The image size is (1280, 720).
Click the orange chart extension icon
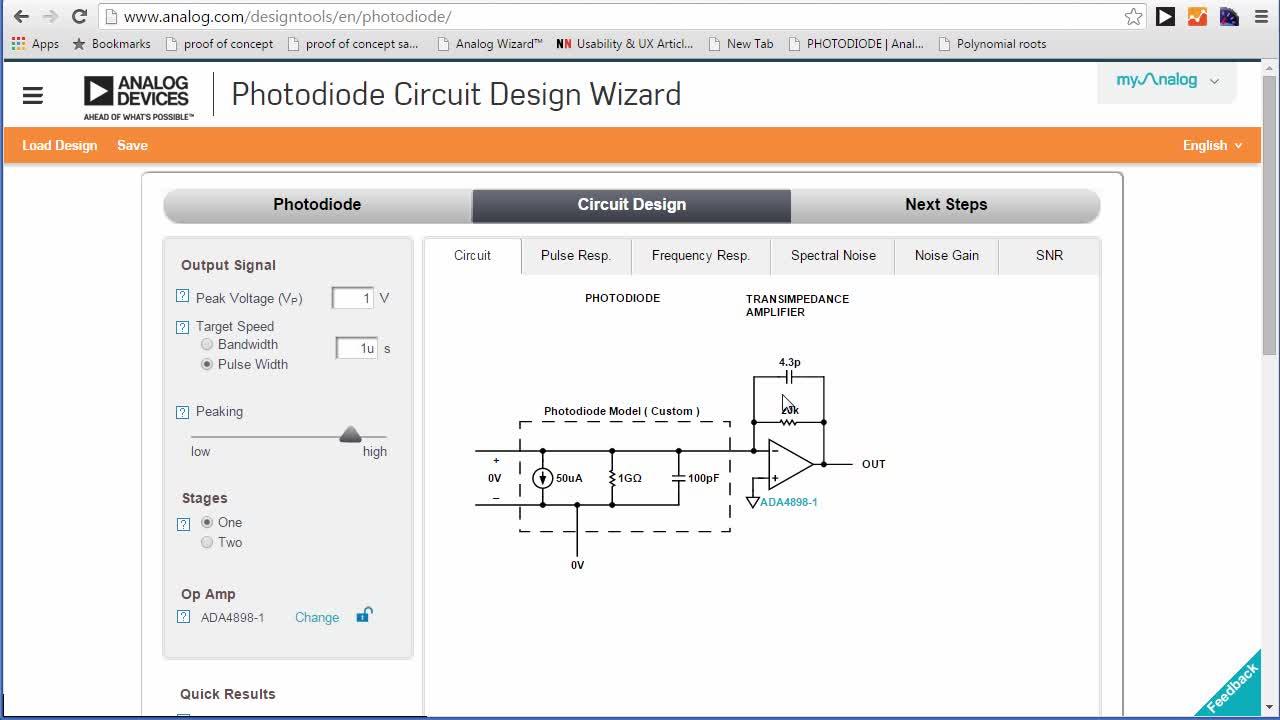click(1197, 16)
